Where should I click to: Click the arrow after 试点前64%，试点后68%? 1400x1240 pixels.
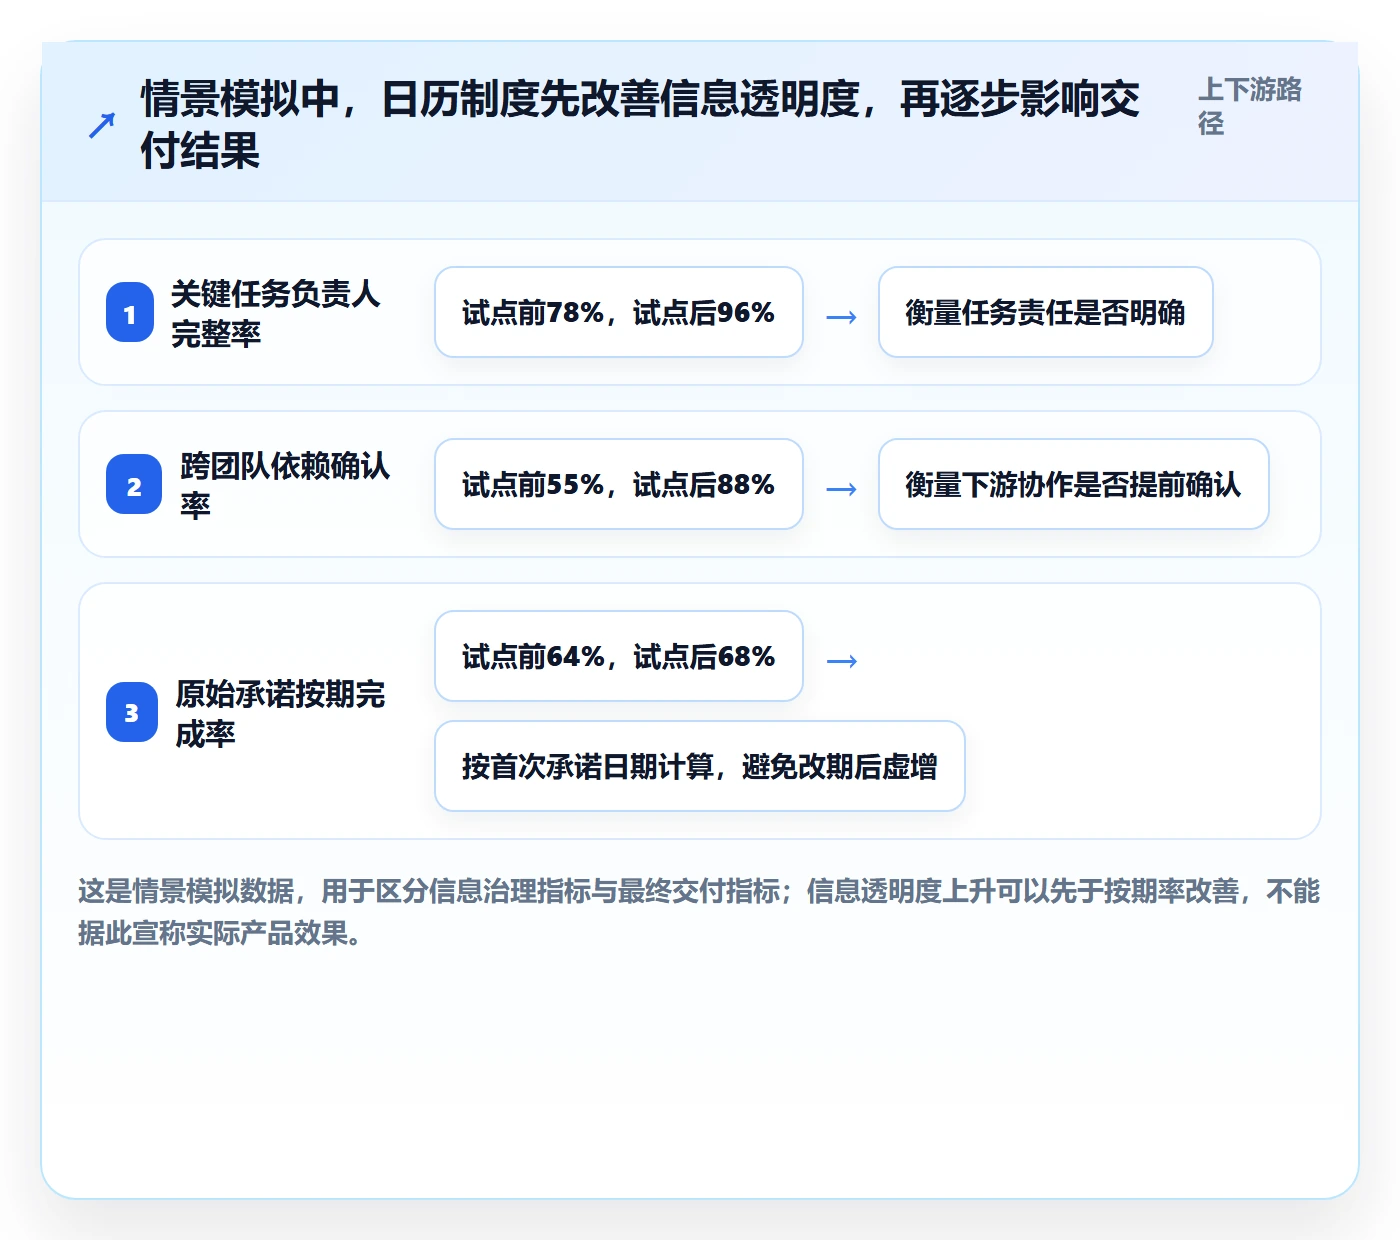tap(841, 661)
